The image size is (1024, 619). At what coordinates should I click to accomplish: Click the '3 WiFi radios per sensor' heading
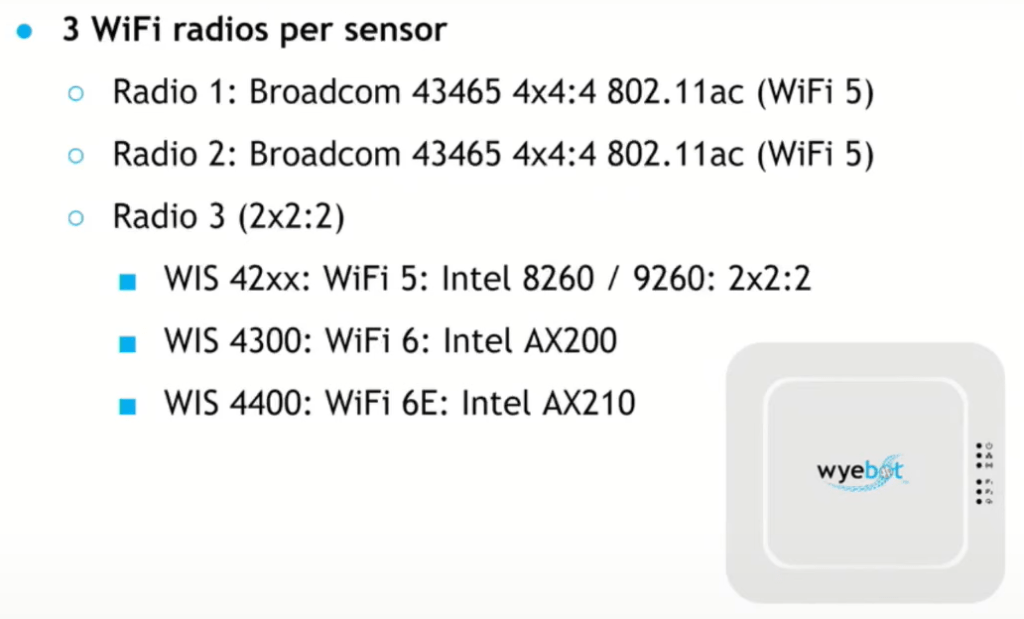[254, 30]
